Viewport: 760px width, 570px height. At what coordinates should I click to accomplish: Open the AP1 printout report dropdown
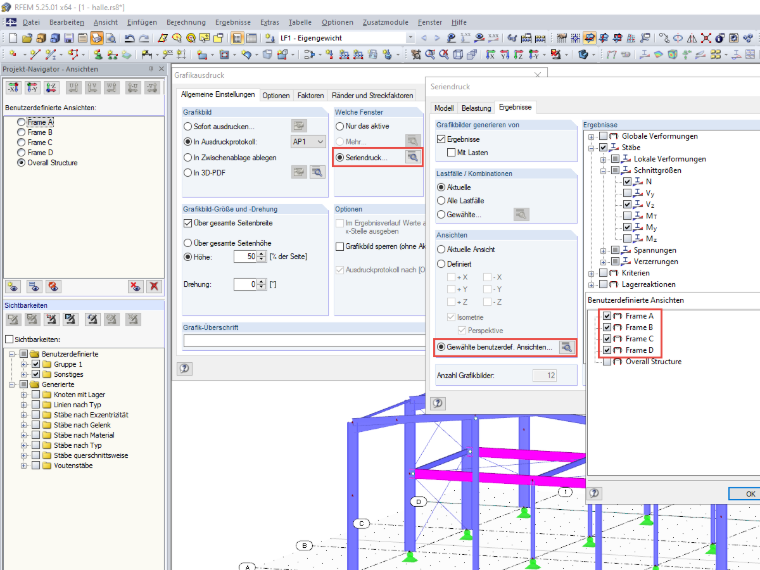click(x=320, y=142)
